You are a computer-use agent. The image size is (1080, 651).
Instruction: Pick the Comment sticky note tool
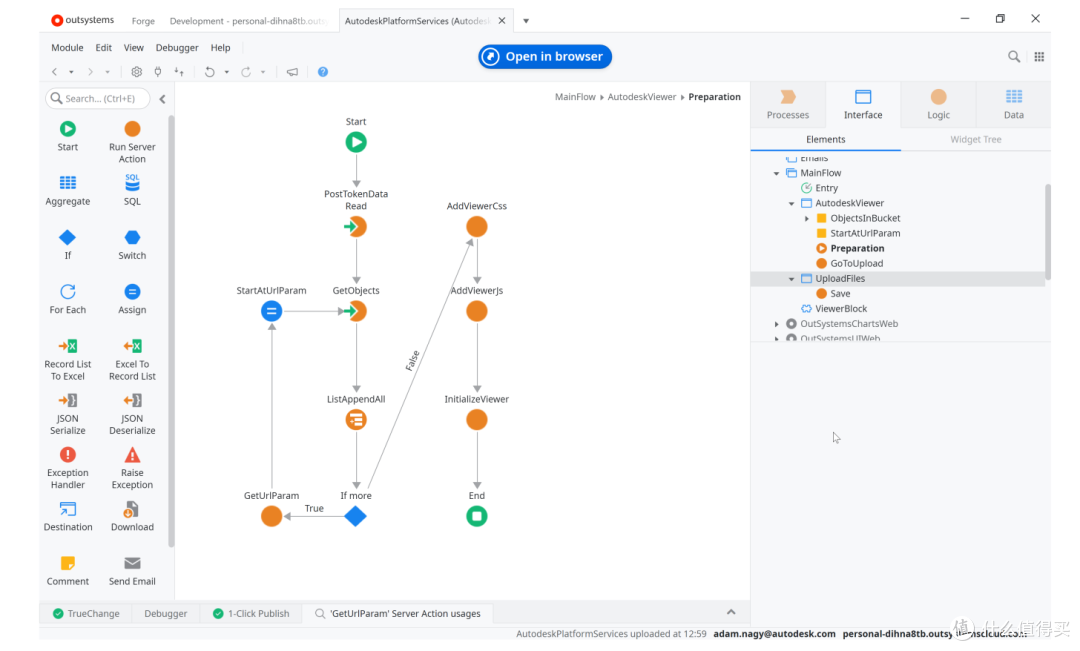68,571
